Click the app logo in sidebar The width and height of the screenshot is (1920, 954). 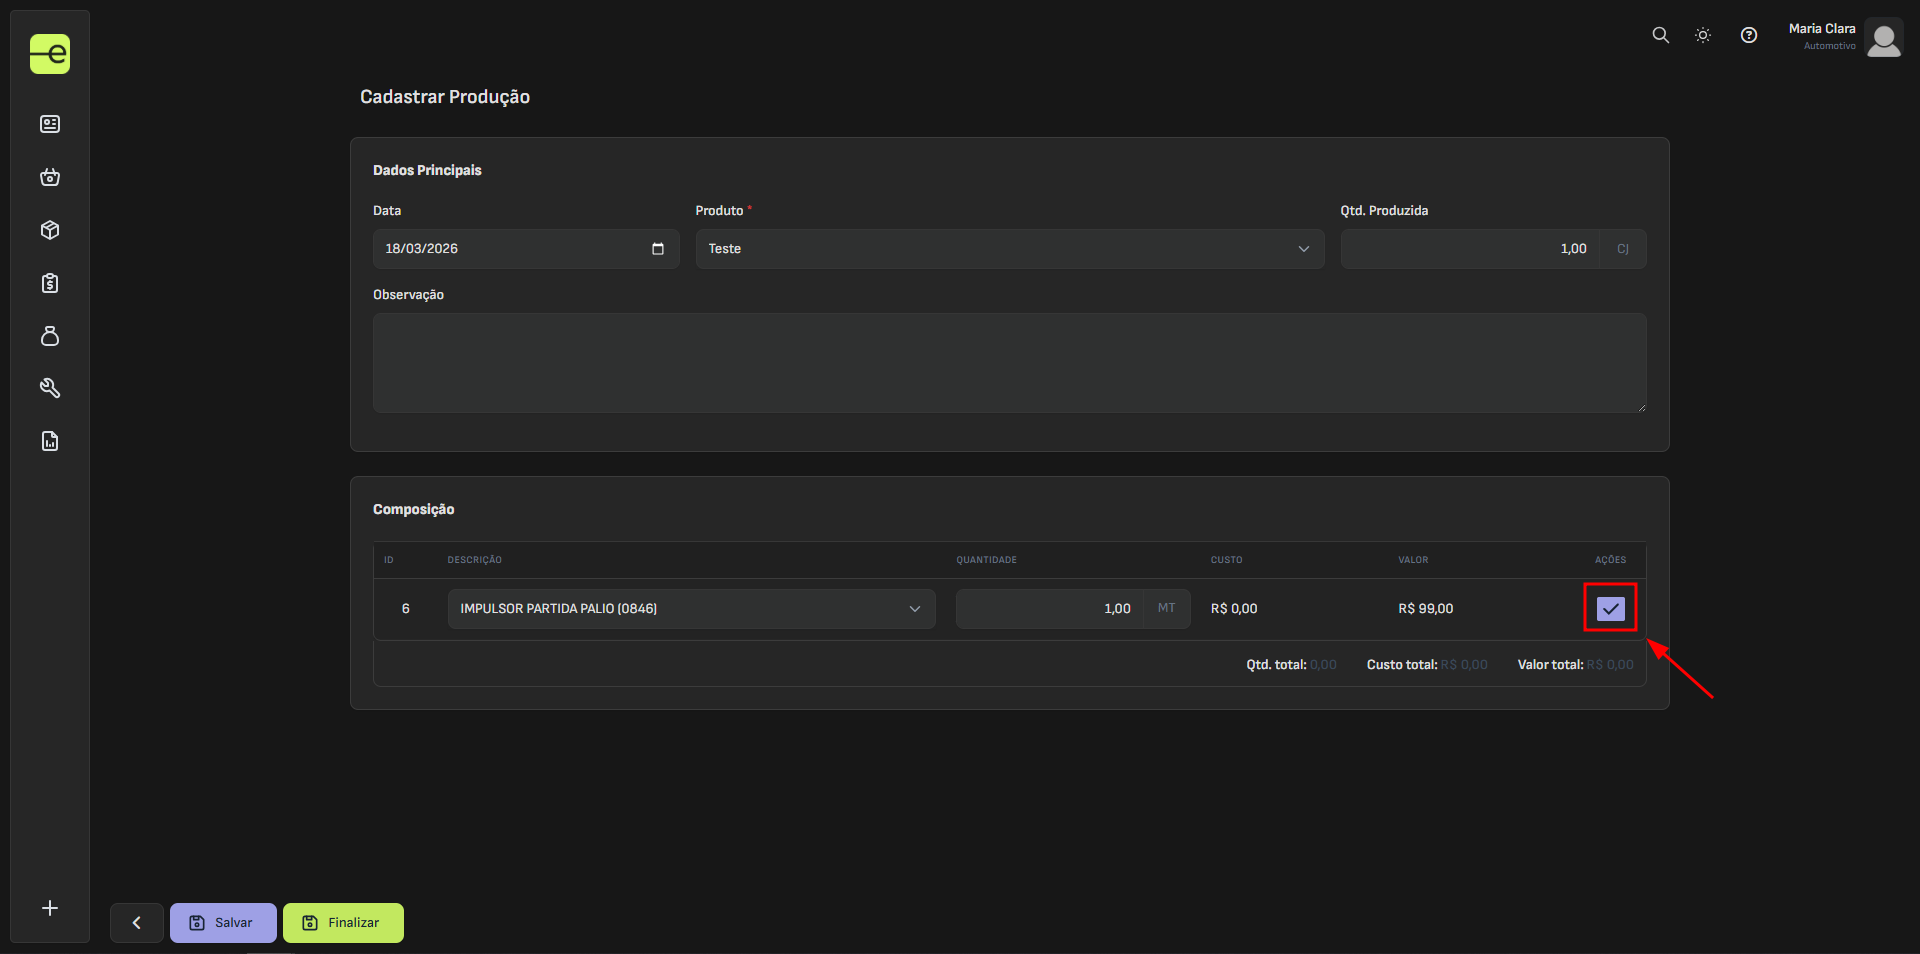[50, 54]
